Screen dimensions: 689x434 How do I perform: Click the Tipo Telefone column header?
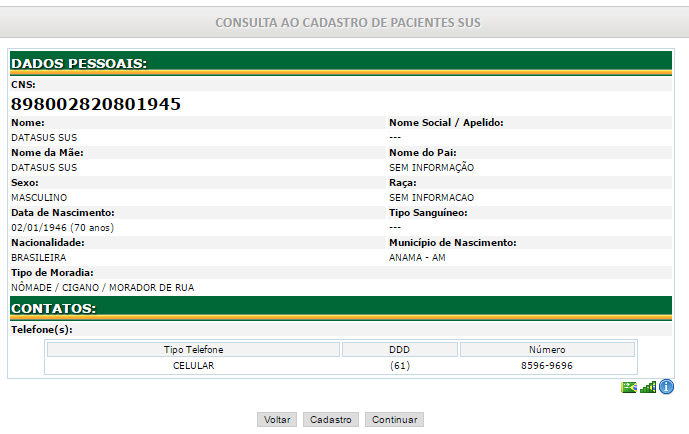point(193,350)
